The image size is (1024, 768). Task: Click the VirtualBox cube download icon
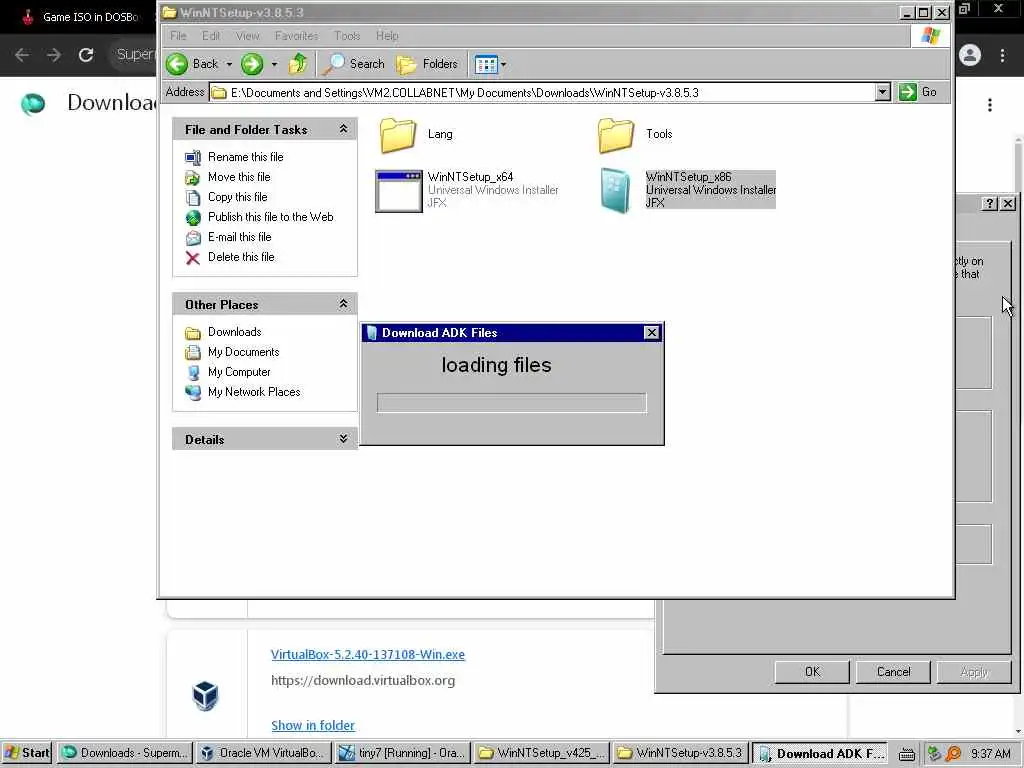click(205, 696)
